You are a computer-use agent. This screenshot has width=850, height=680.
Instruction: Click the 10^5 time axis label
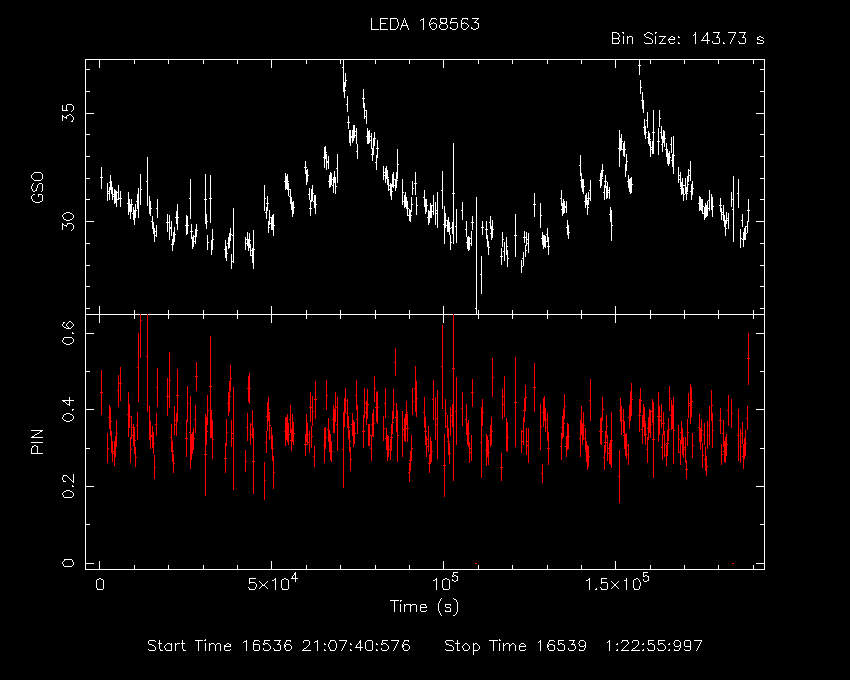(x=445, y=582)
